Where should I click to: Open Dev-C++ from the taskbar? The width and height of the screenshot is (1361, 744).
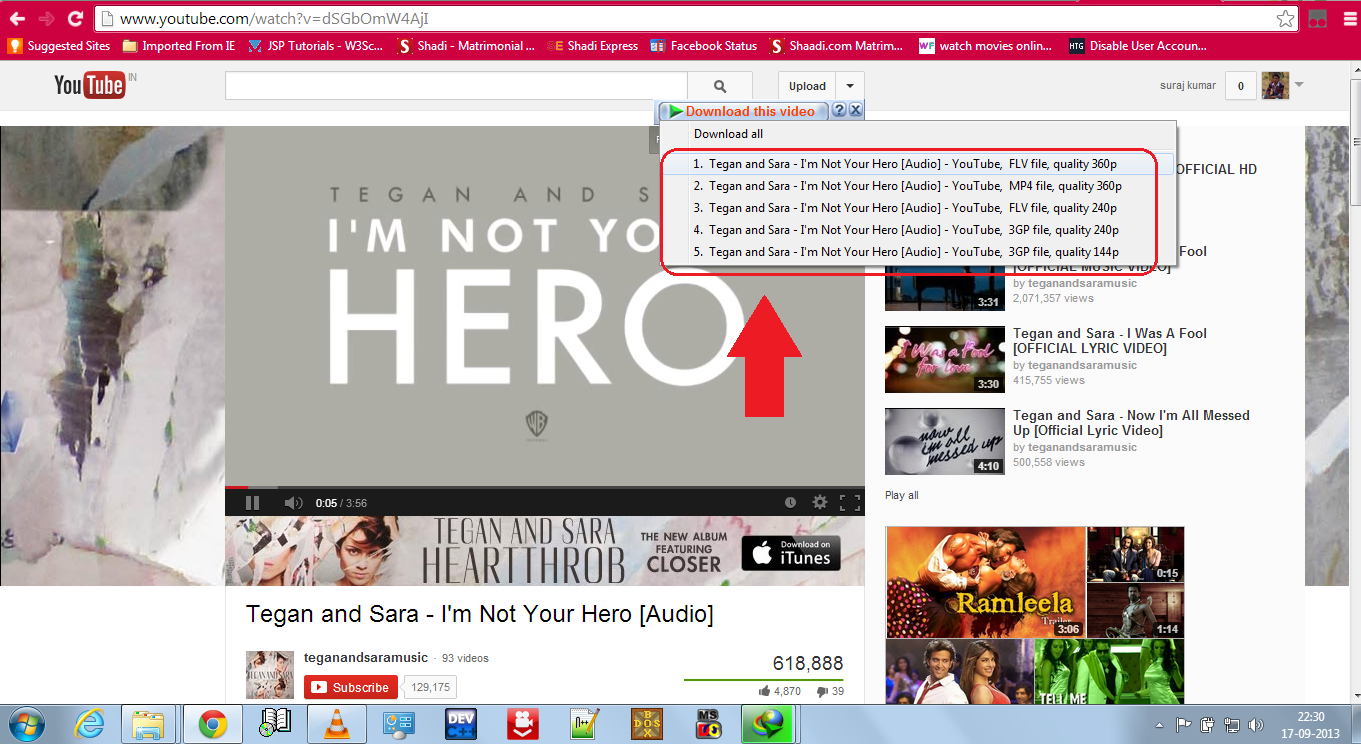pos(461,724)
